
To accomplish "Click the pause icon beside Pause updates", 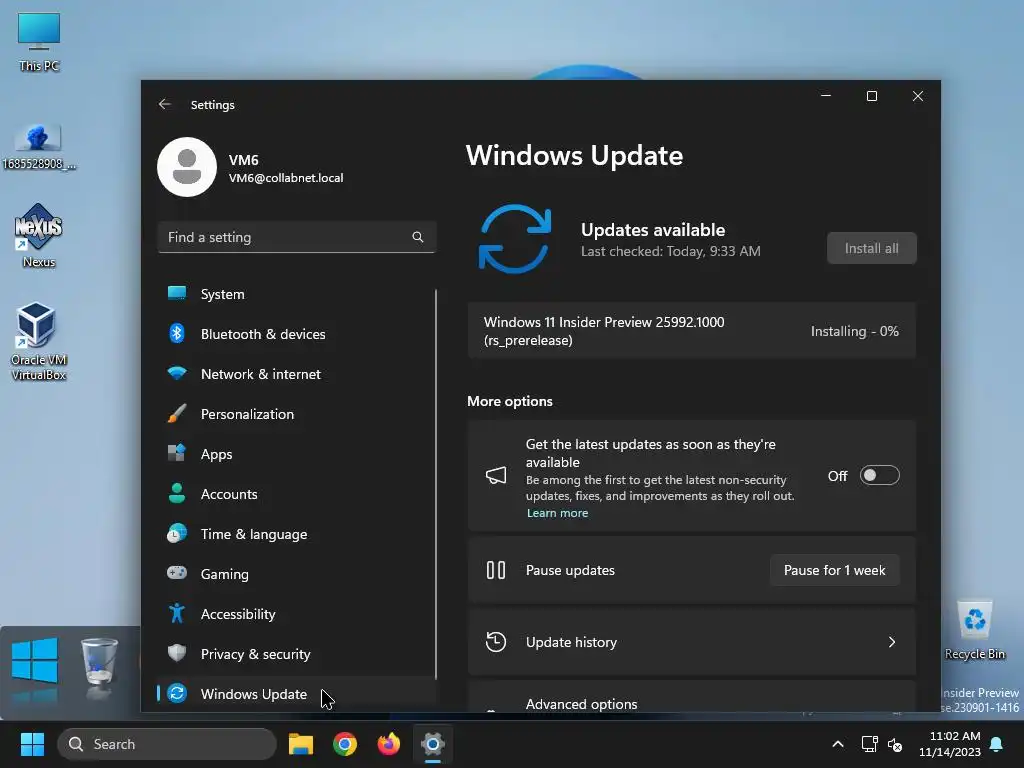I will point(496,570).
